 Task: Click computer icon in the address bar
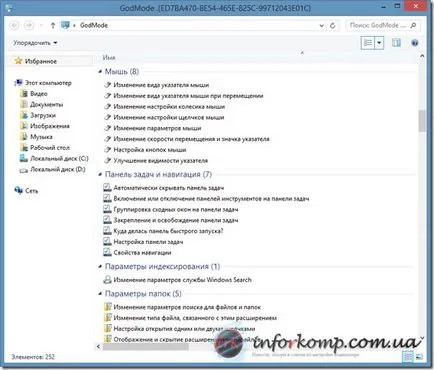pos(65,25)
